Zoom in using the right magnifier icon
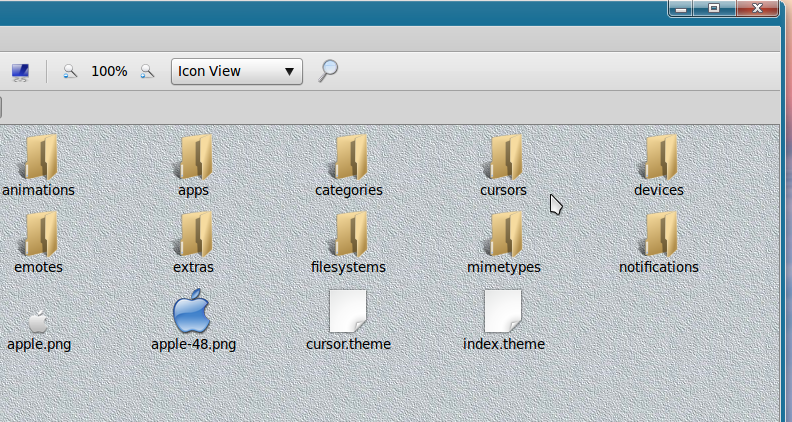 point(147,72)
